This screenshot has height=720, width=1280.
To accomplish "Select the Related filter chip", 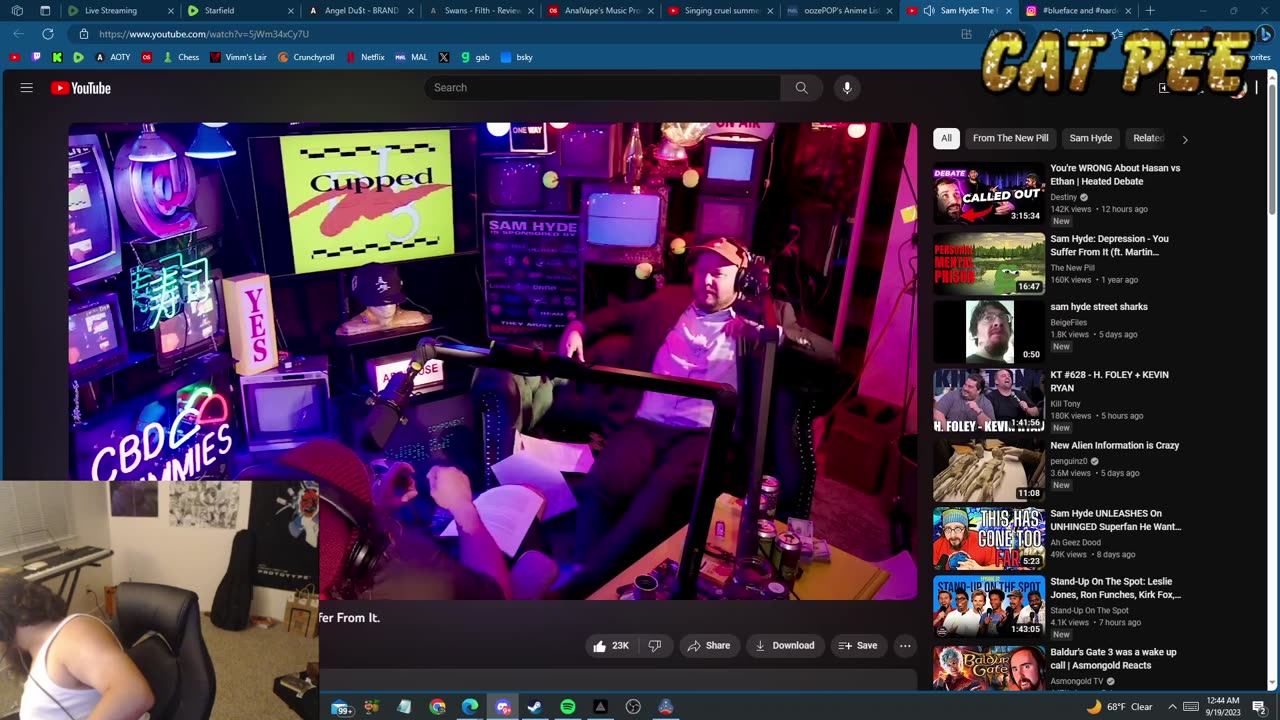I will (1148, 138).
